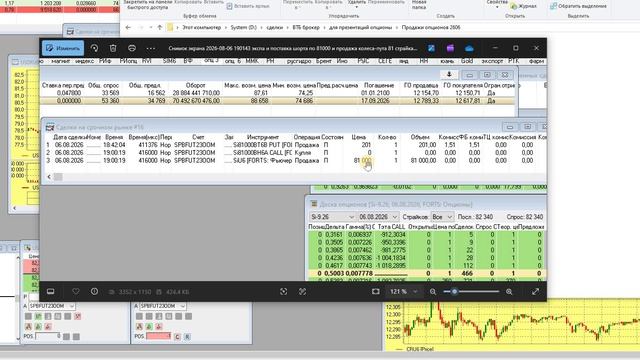
Task: Click the orange A icon in left order panel
Action: coord(29,326)
